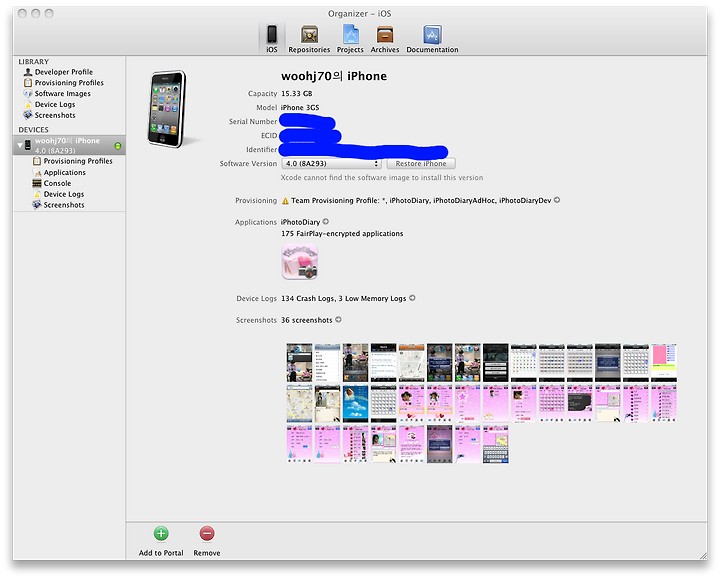The image size is (720, 579).
Task: Click the Model value iPhone 3GS
Action: [x=300, y=107]
